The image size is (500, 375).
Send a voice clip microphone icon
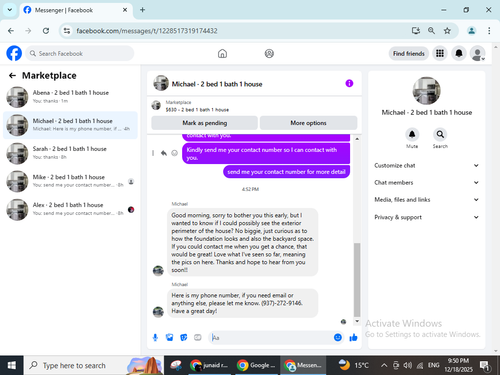tap(155, 338)
